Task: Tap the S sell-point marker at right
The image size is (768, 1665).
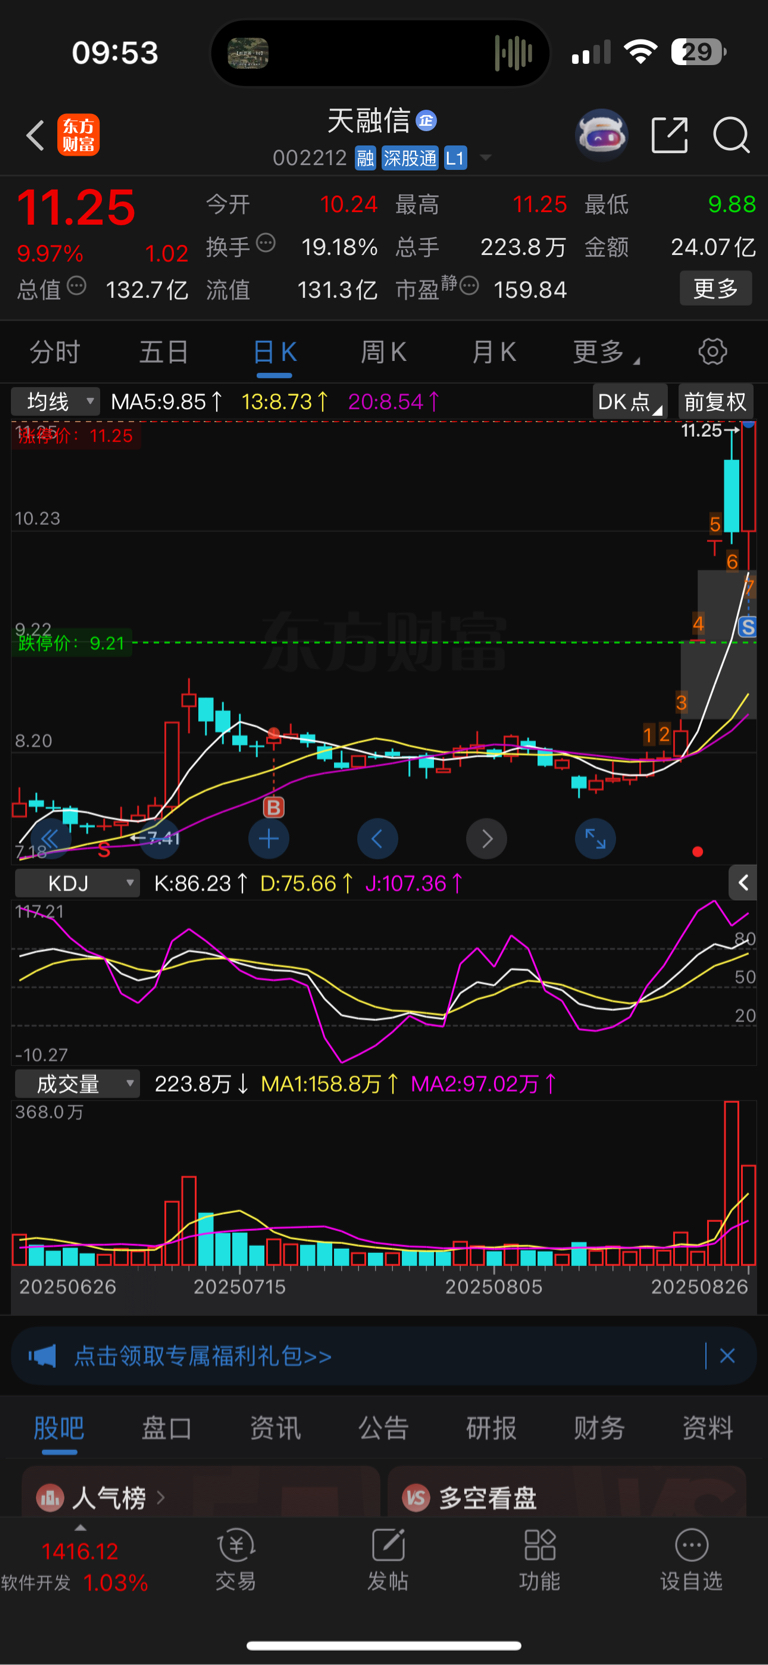Action: 747,628
